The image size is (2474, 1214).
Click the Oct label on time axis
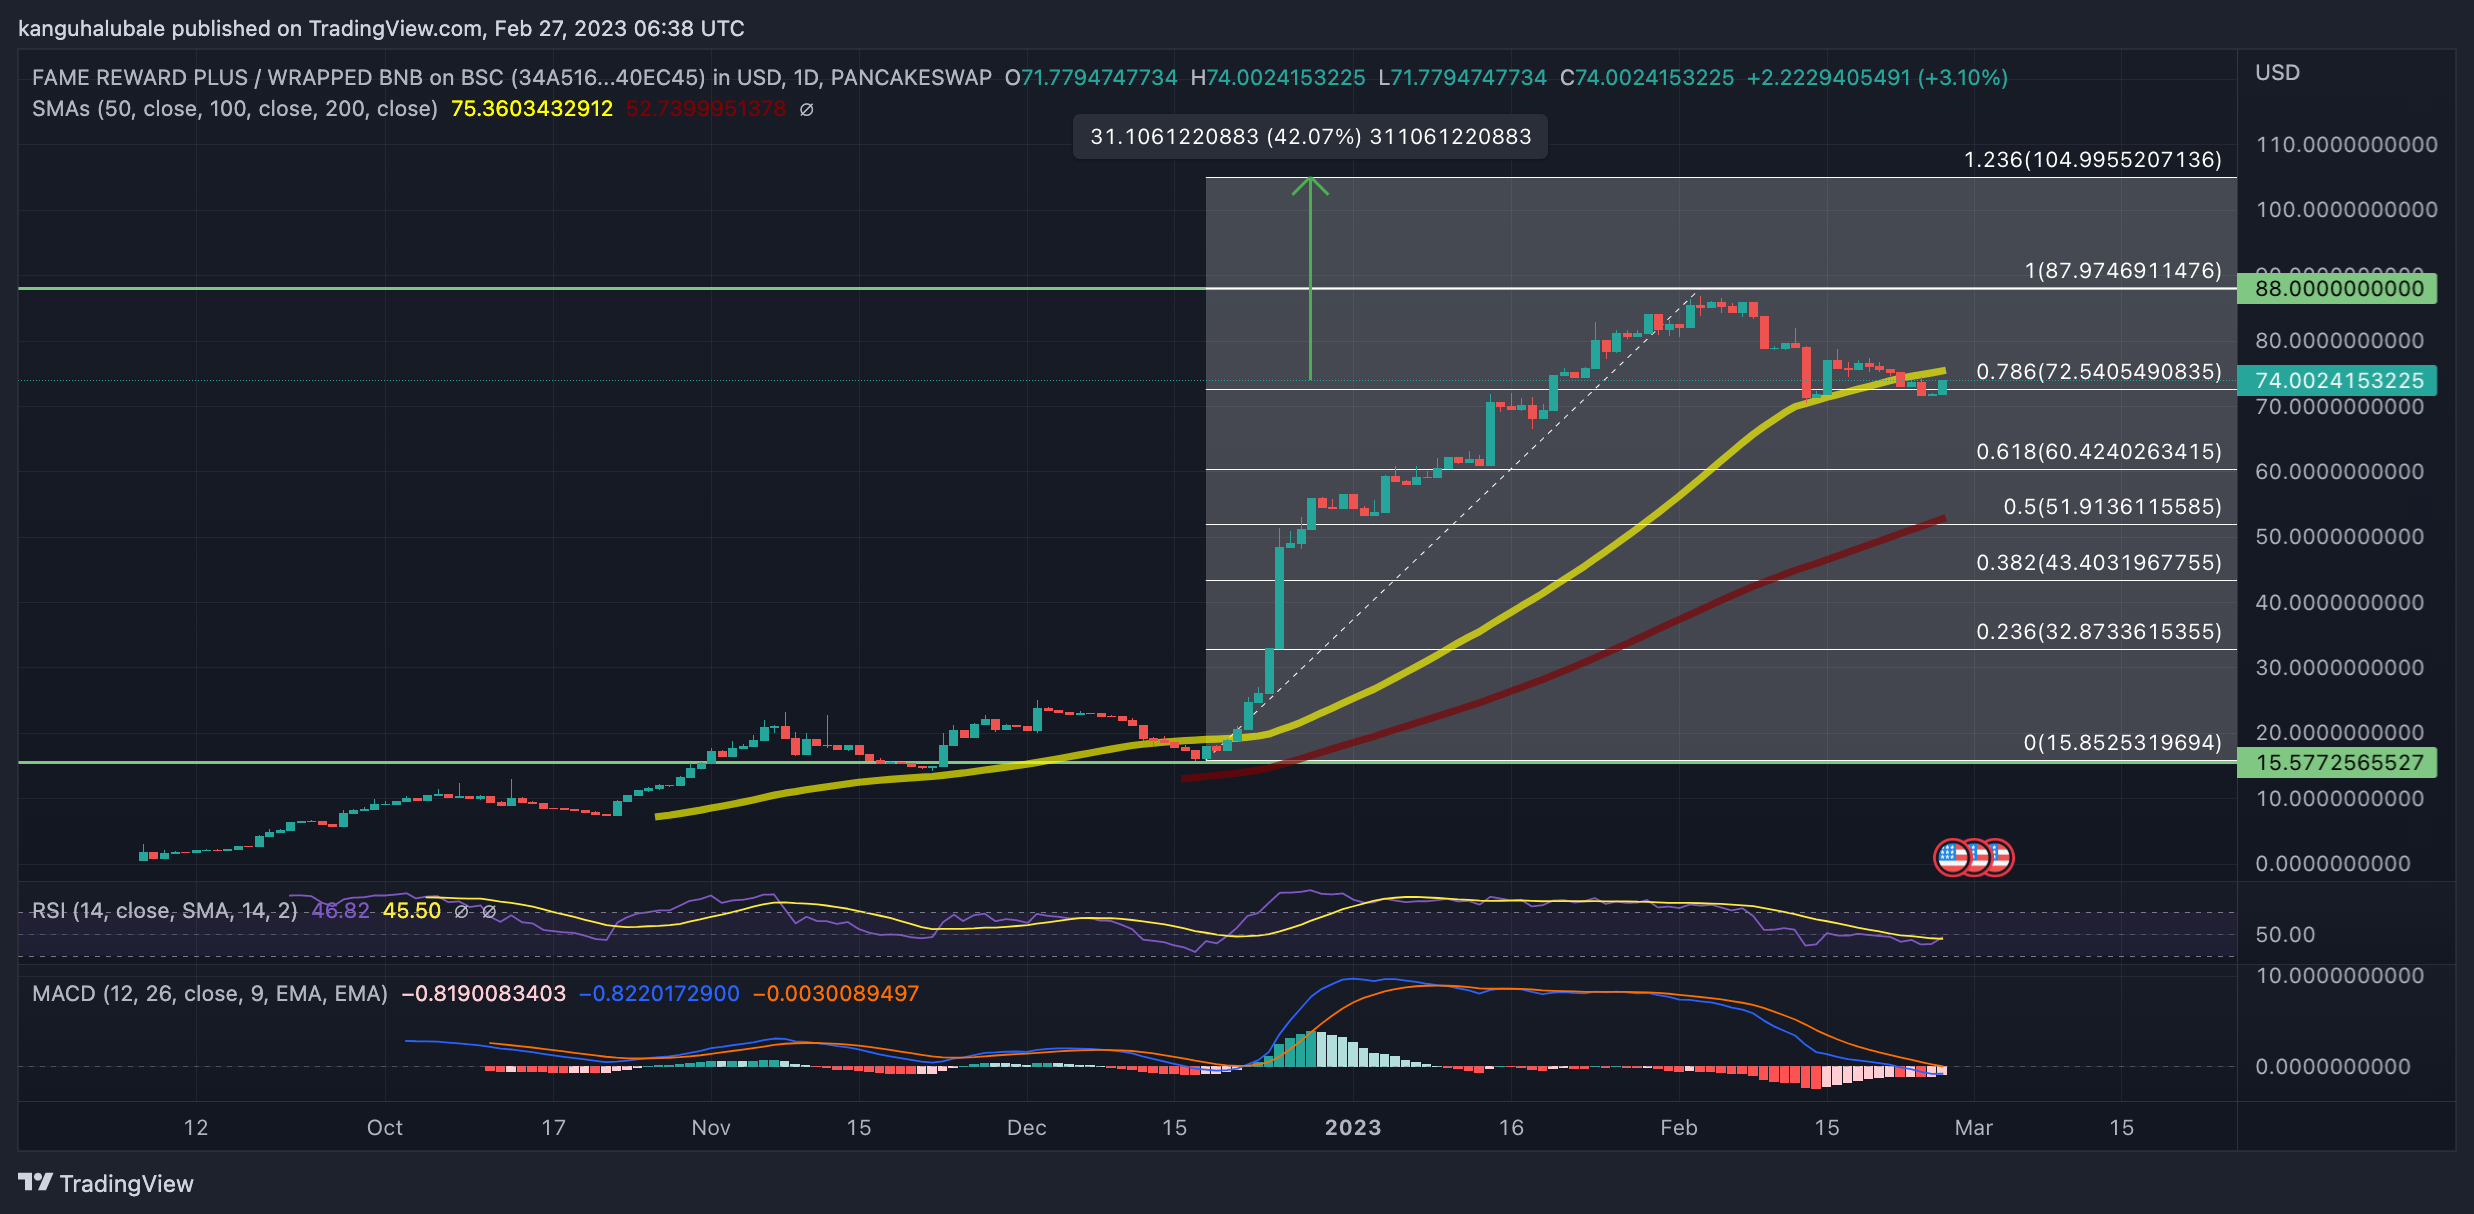[x=385, y=1128]
